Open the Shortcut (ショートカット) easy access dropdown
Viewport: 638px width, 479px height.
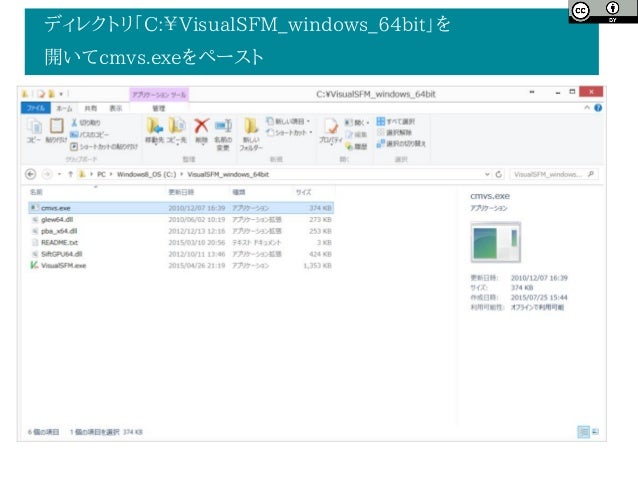click(x=289, y=133)
